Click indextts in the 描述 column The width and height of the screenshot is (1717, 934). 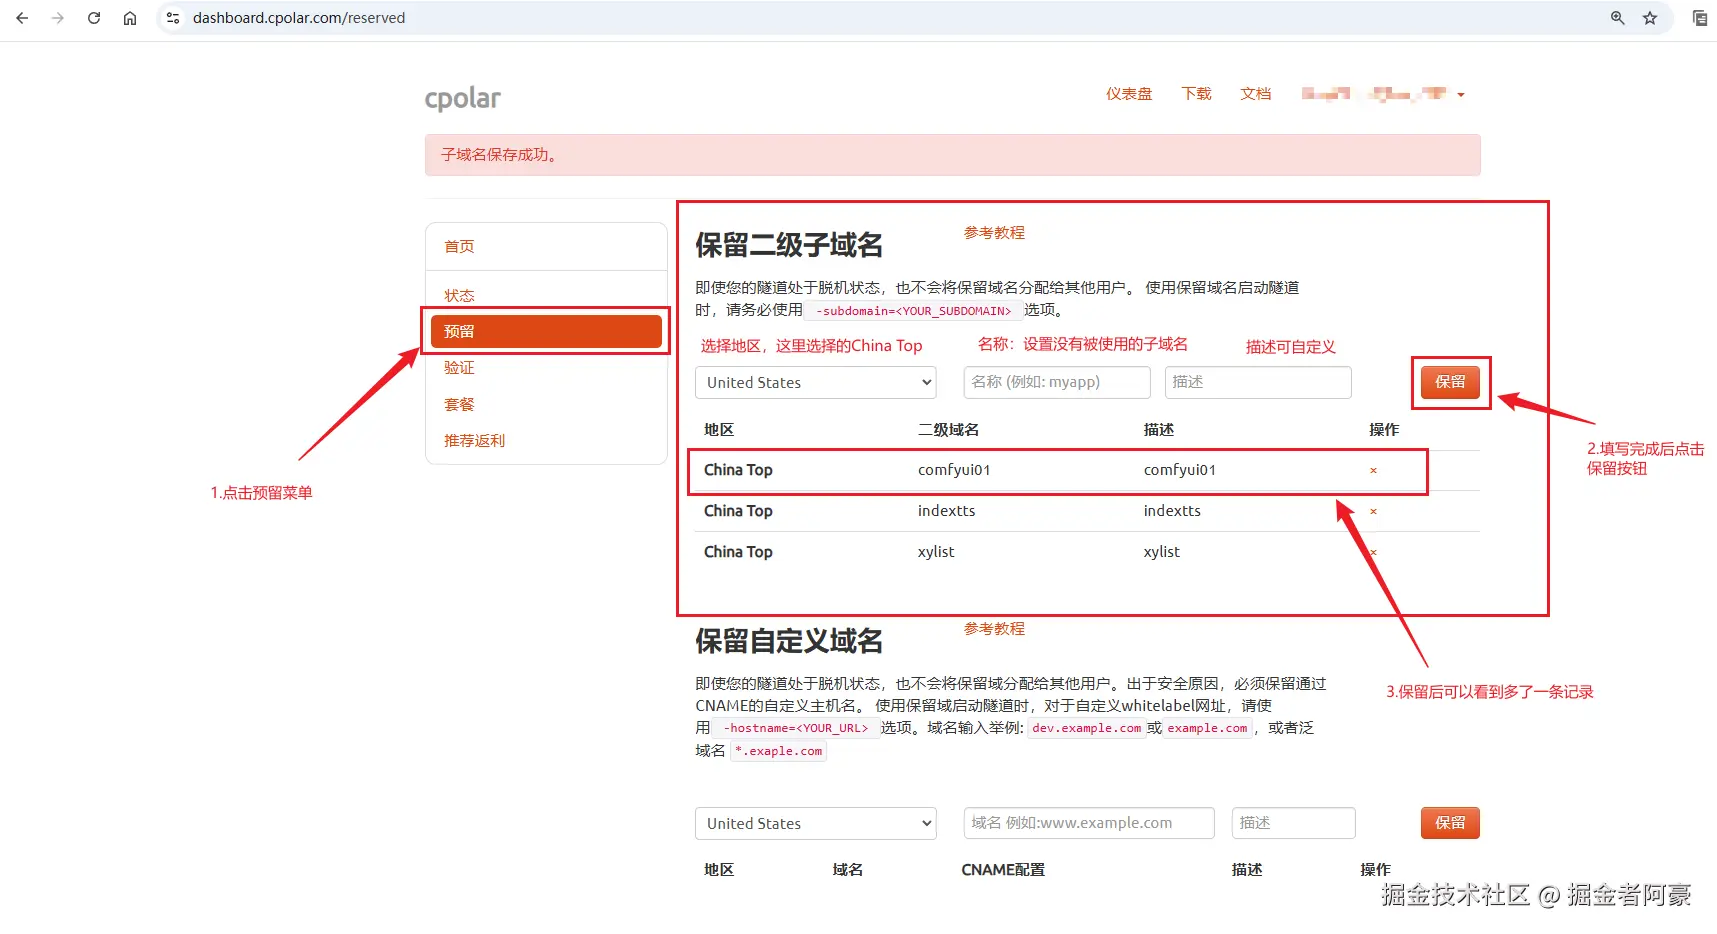click(1173, 511)
